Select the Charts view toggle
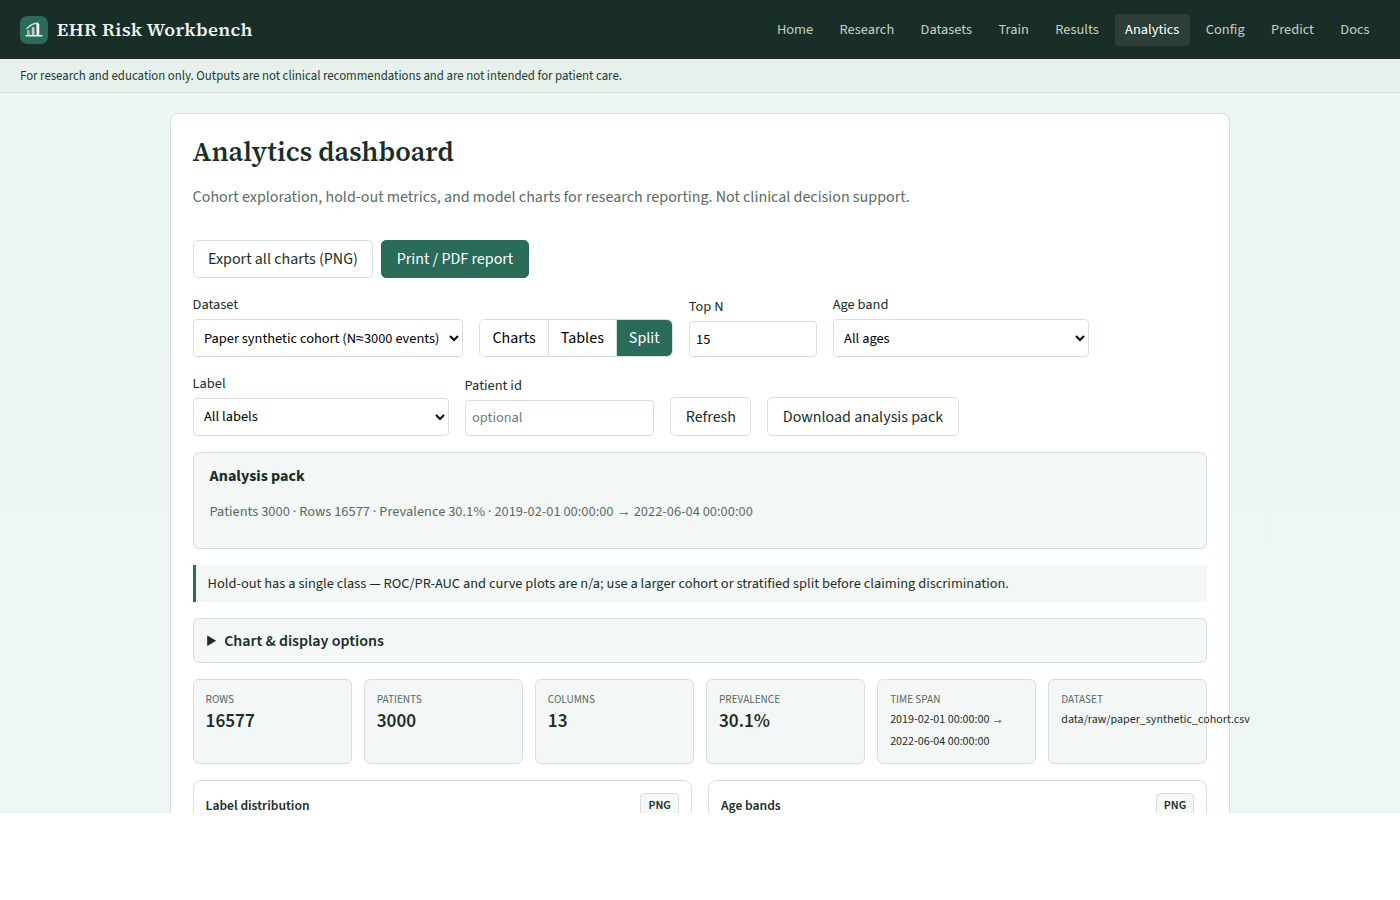The width and height of the screenshot is (1400, 900). click(514, 338)
